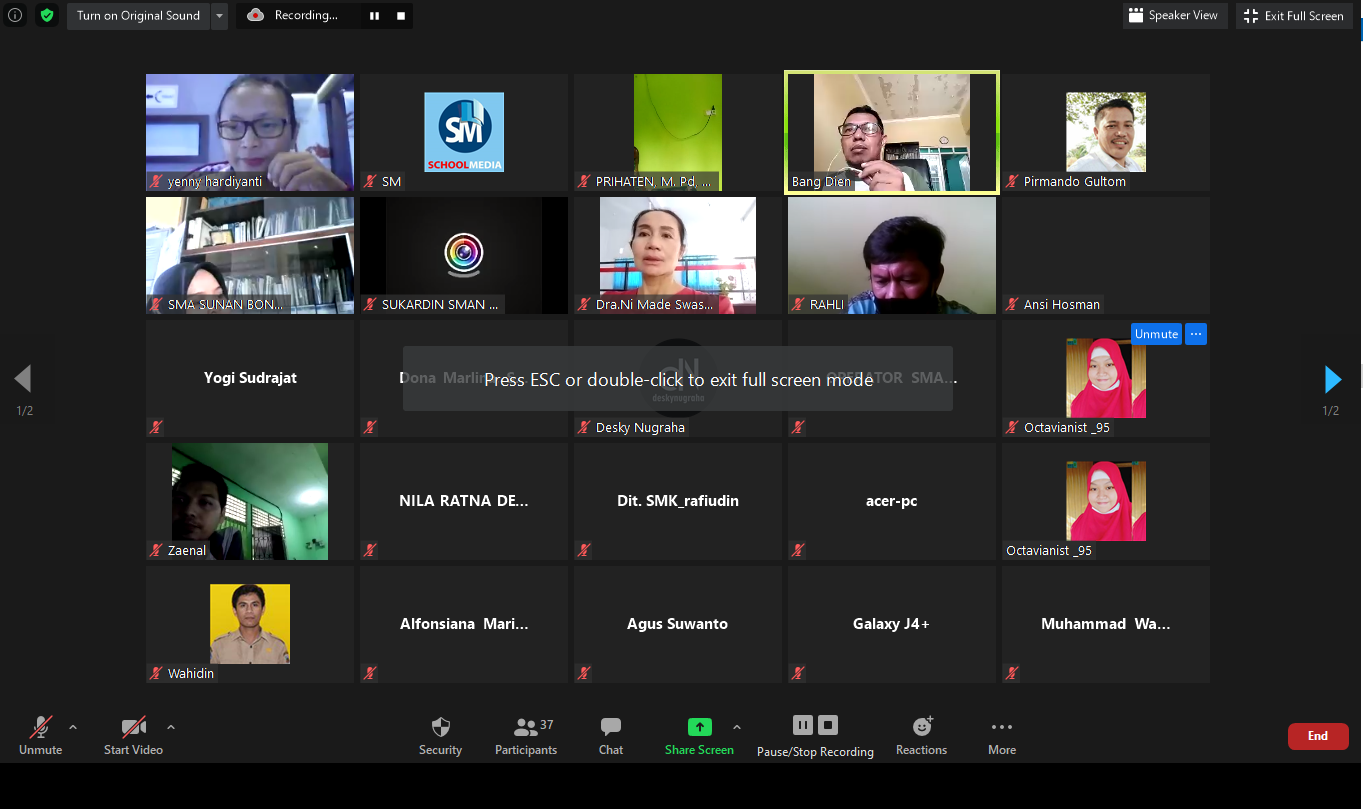Open the Participants panel

[525, 727]
